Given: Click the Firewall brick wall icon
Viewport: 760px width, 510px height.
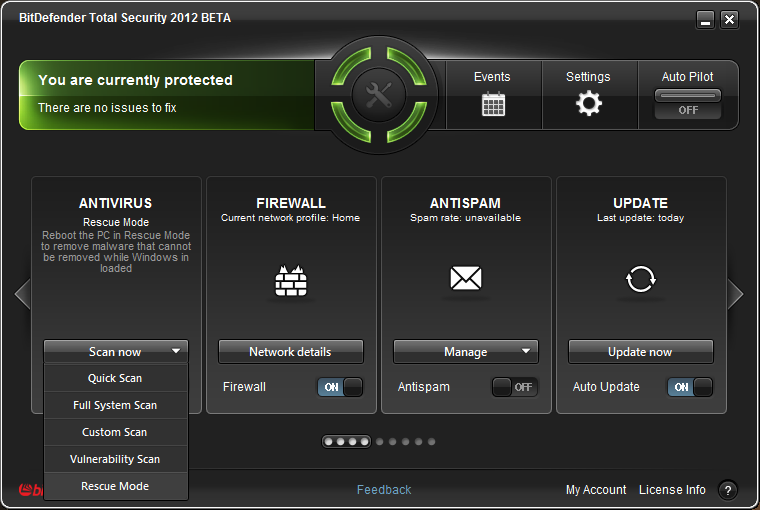Looking at the screenshot, I should pos(291,282).
